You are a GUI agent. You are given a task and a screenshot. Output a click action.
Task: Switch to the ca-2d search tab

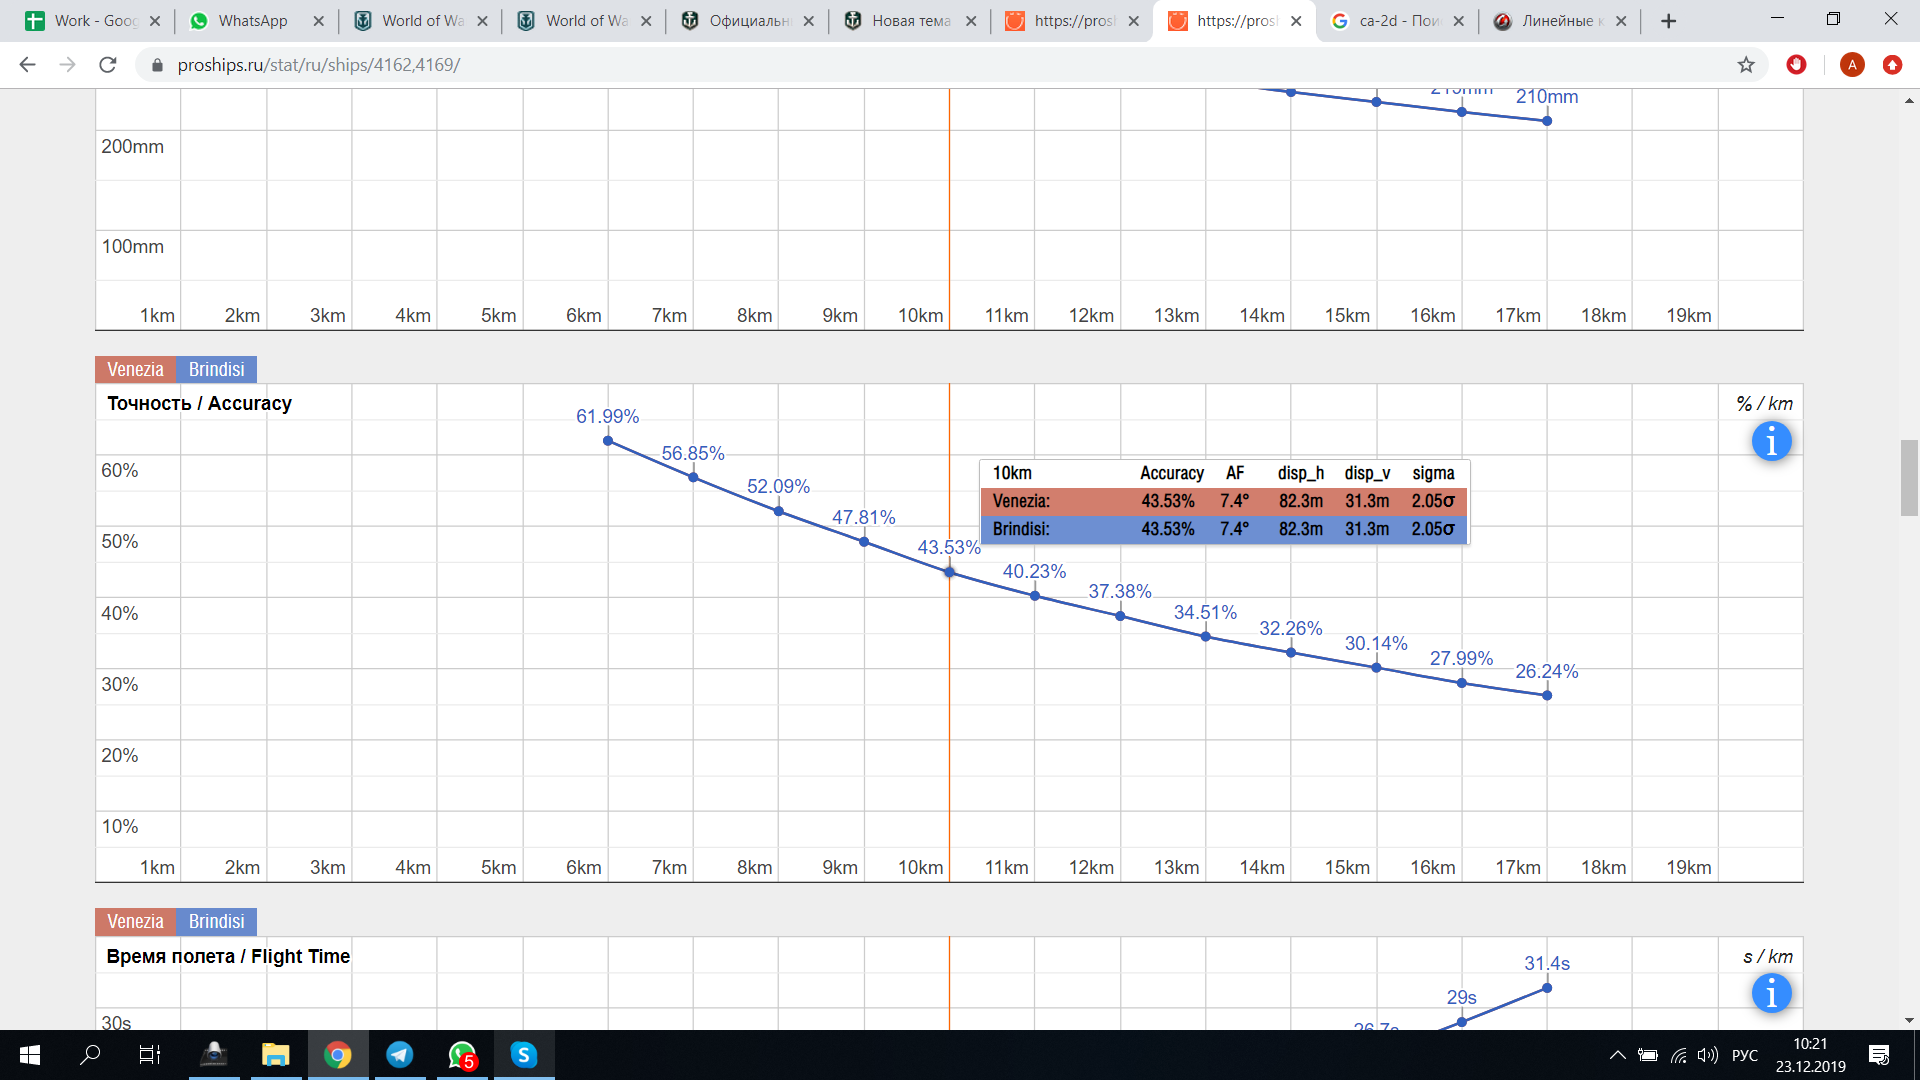click(x=1397, y=21)
